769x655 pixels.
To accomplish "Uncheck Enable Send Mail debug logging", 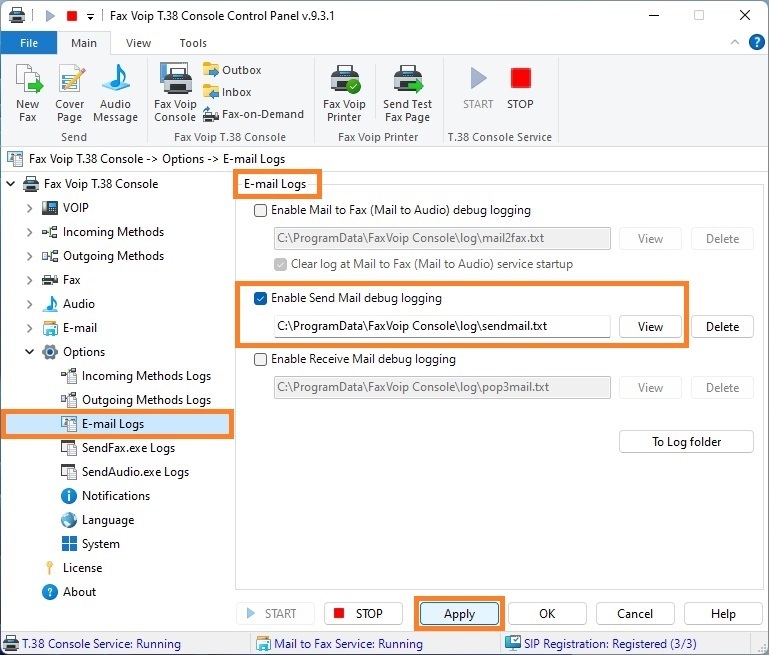I will click(260, 298).
